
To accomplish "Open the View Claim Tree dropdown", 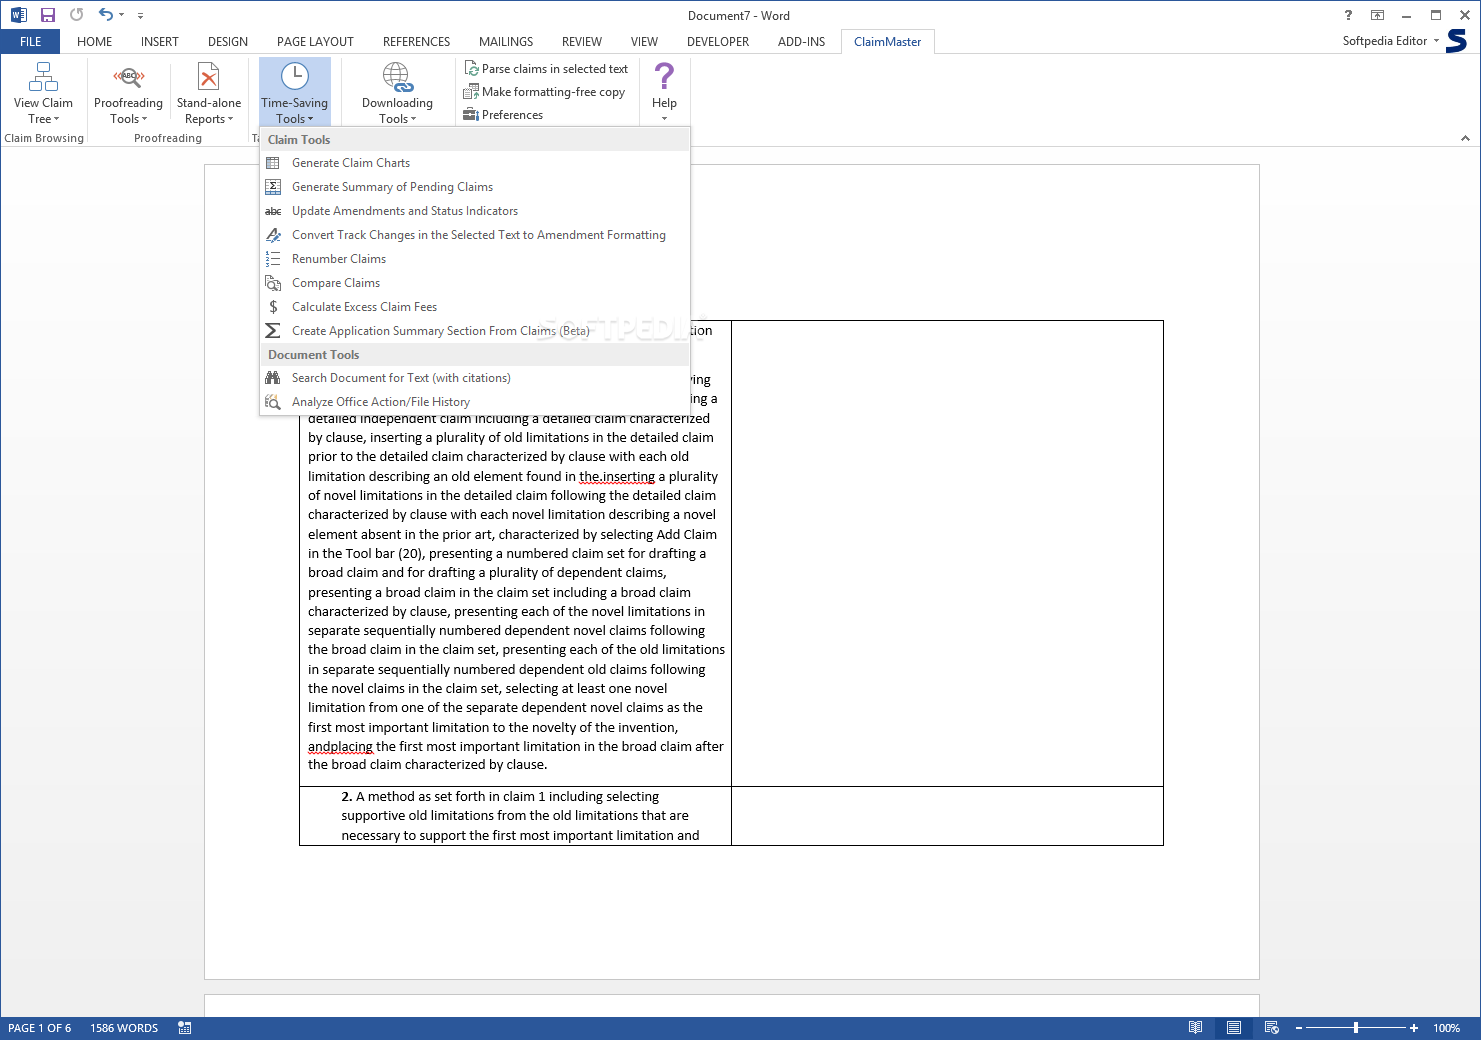I will (43, 92).
